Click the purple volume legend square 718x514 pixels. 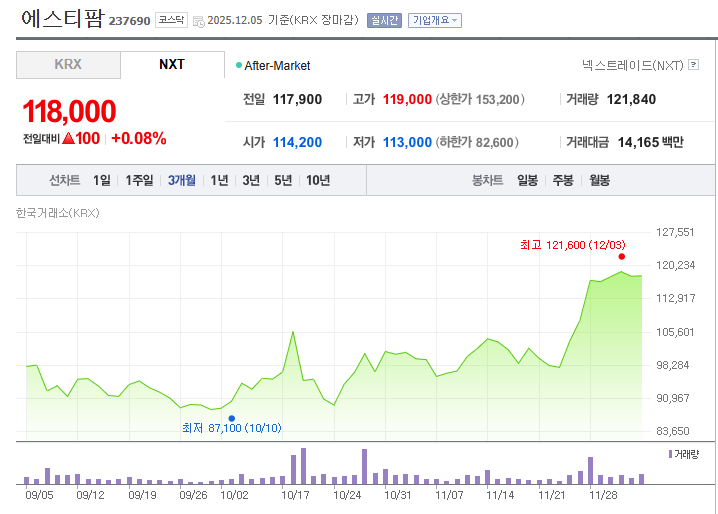point(670,454)
